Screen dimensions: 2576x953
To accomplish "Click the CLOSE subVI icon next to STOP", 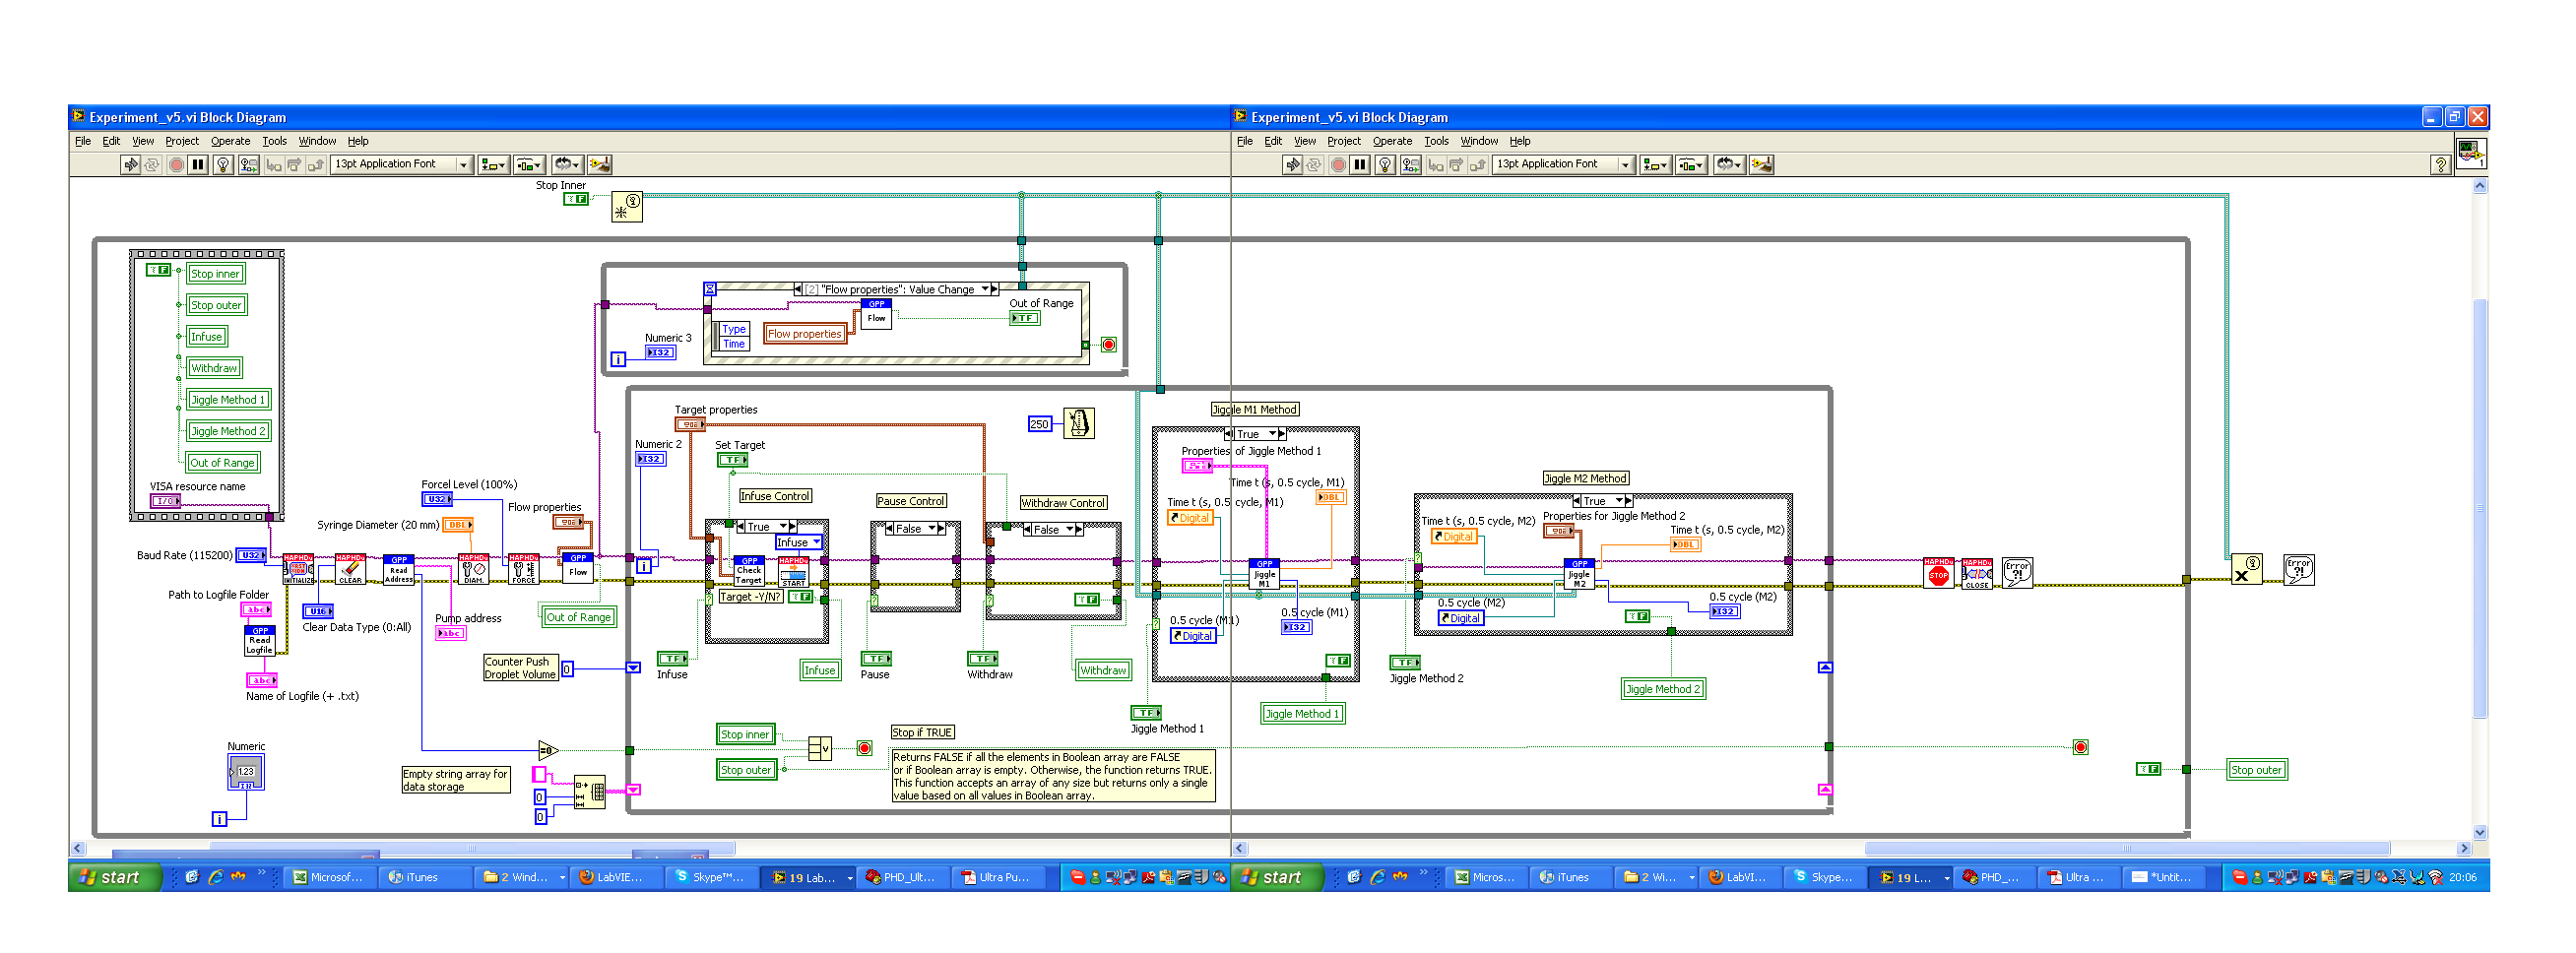I will click(1976, 573).
